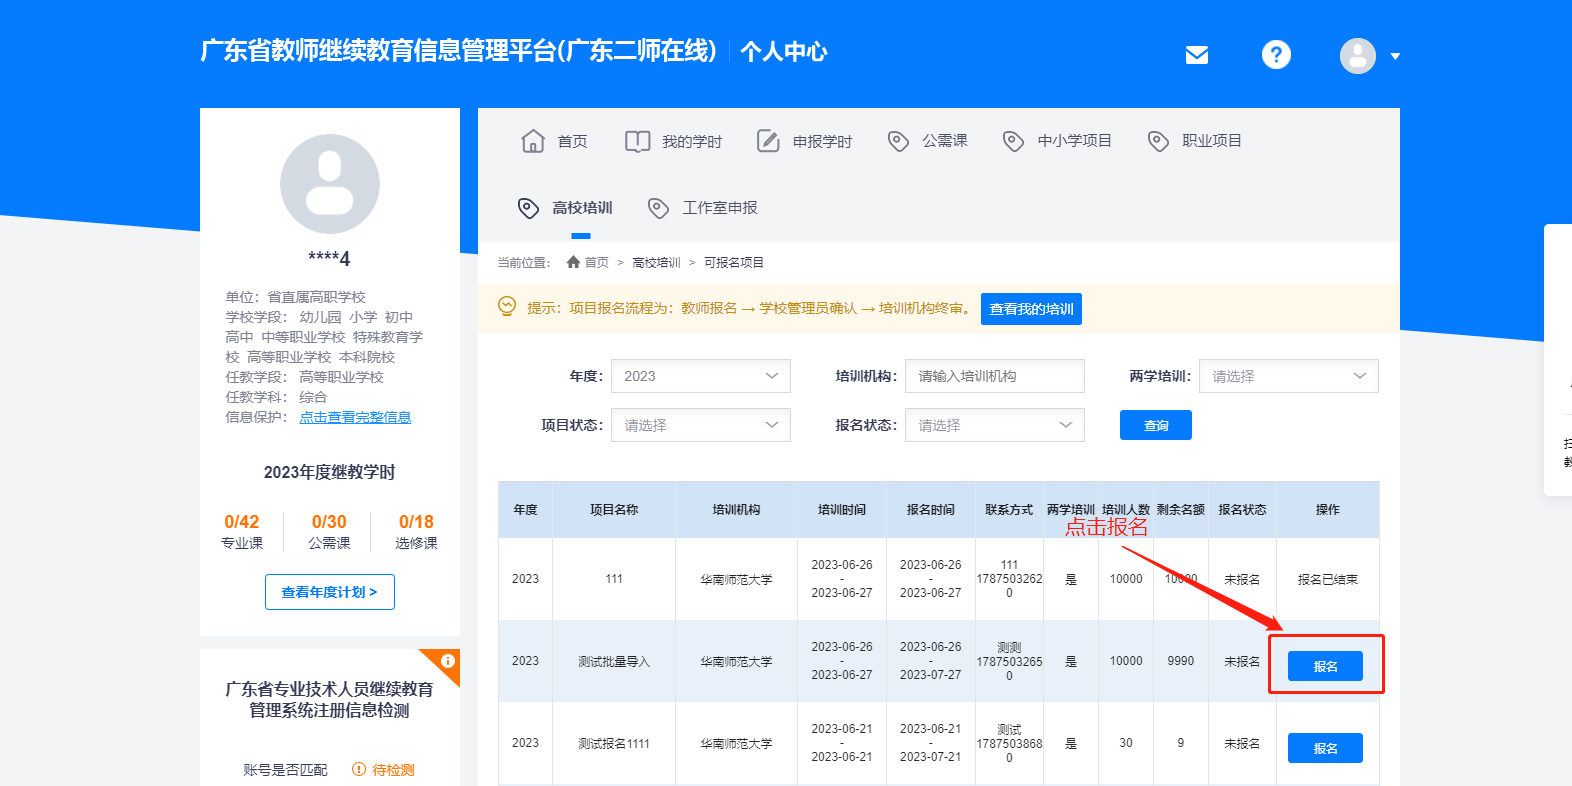Click the orange info icon on detection card

(x=447, y=661)
